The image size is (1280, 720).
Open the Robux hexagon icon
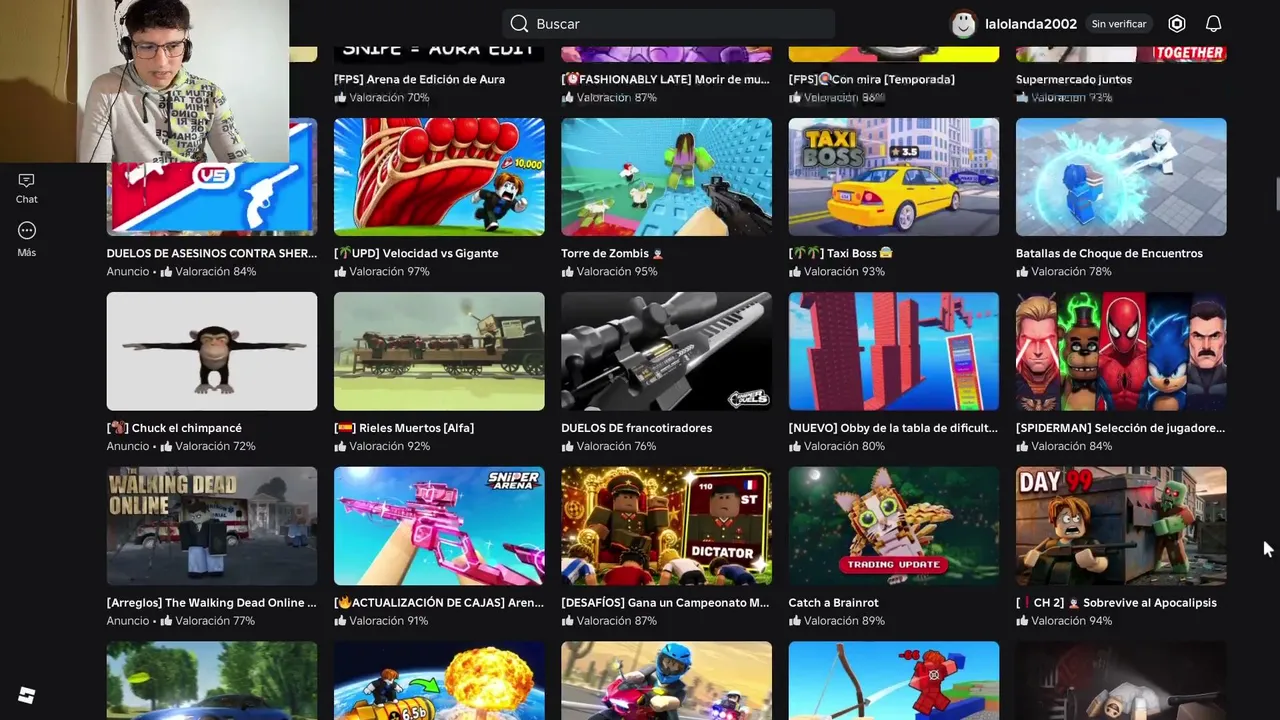(x=1177, y=24)
